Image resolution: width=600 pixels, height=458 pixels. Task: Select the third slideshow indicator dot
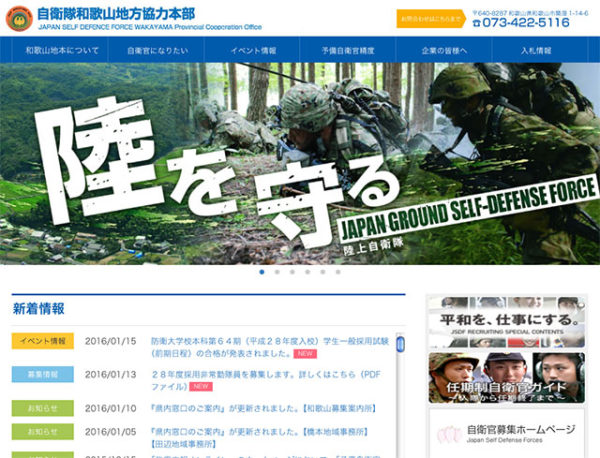point(292,272)
